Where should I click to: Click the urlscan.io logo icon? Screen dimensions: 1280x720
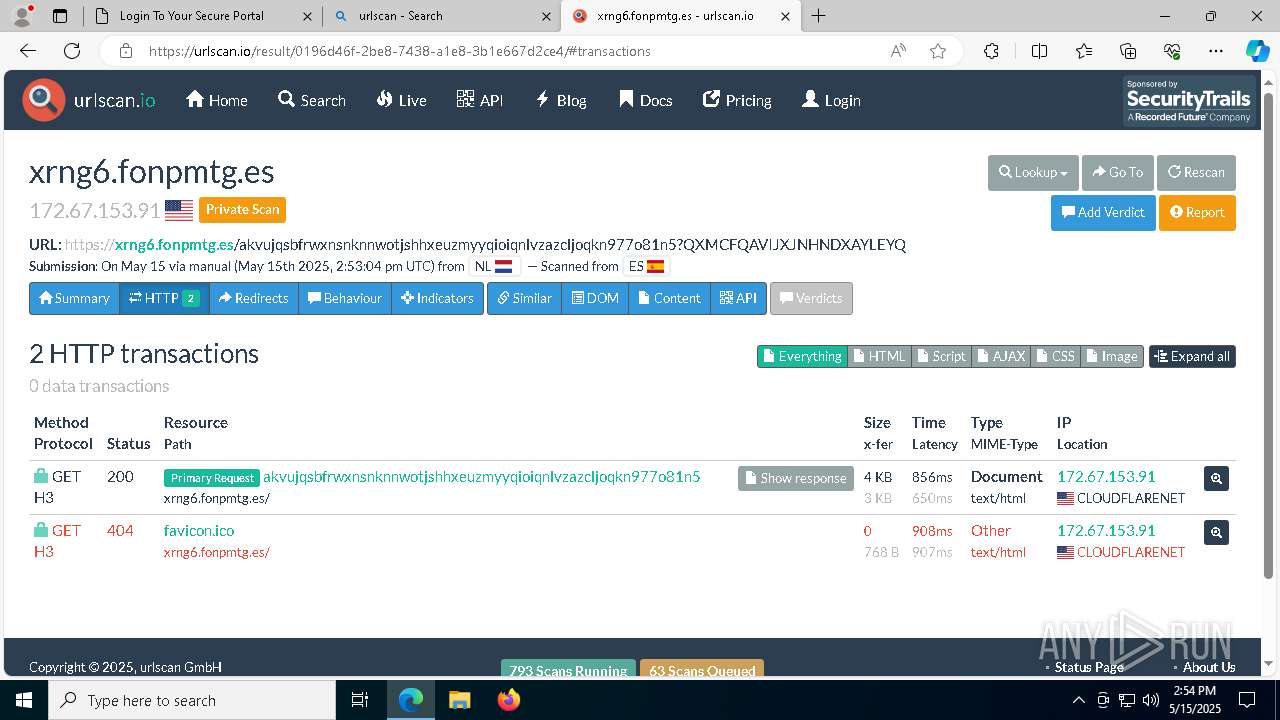44,100
